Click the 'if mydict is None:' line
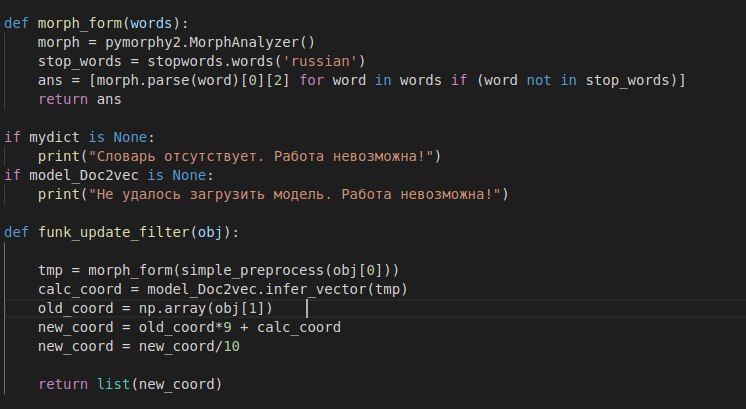This screenshot has width=746, height=409. pos(79,137)
